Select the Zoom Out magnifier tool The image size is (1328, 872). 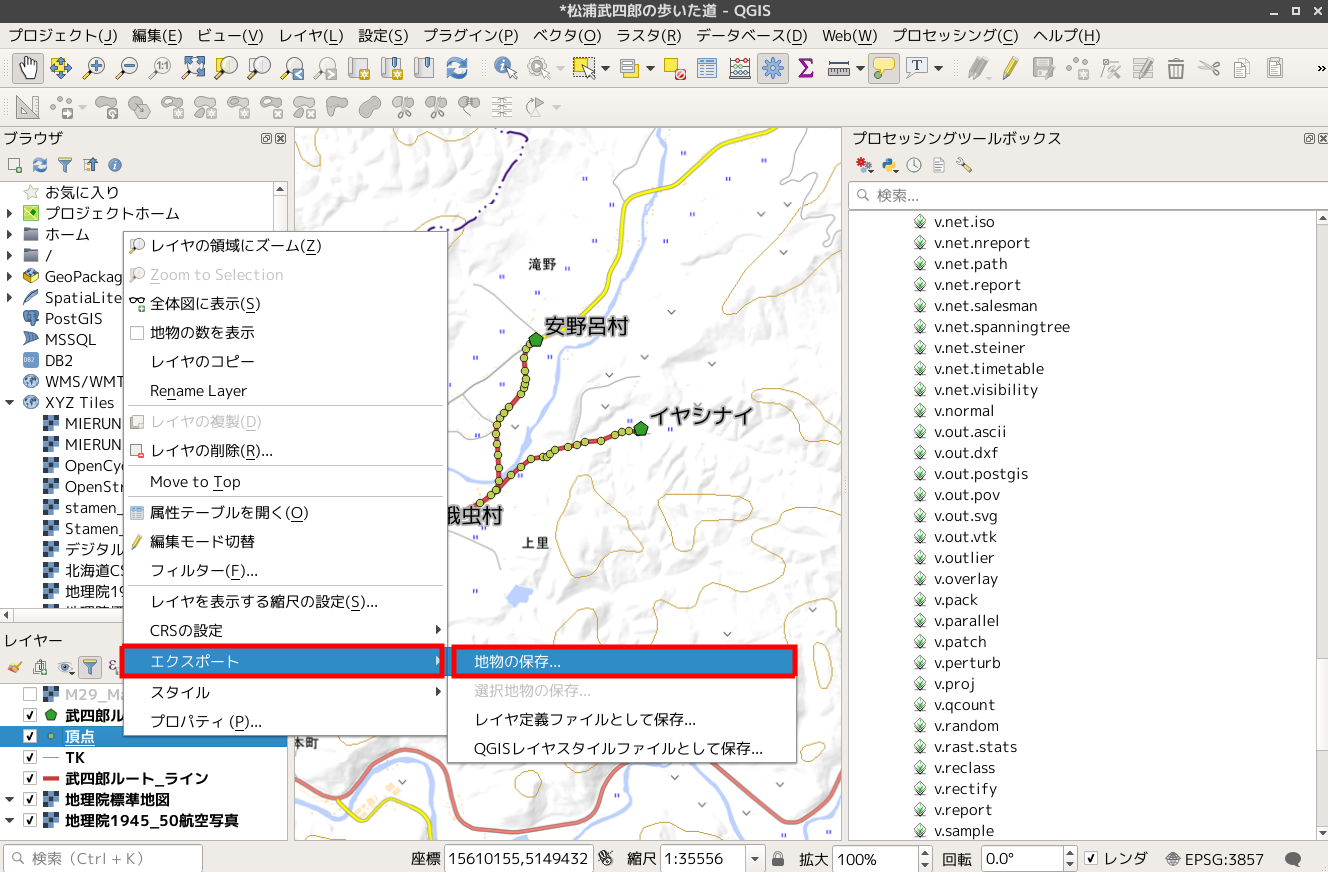point(127,68)
